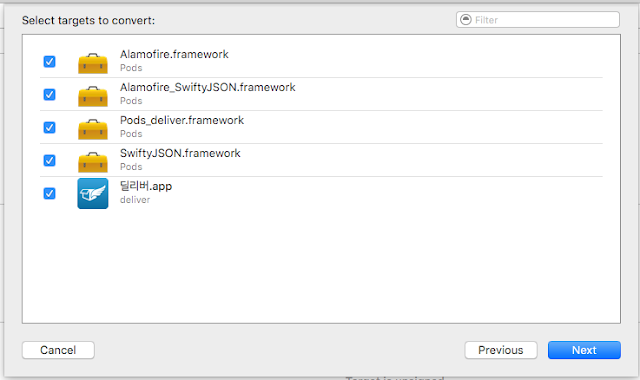640x380 pixels.
Task: Select the Alamofire.framework row label
Action: (x=174, y=54)
